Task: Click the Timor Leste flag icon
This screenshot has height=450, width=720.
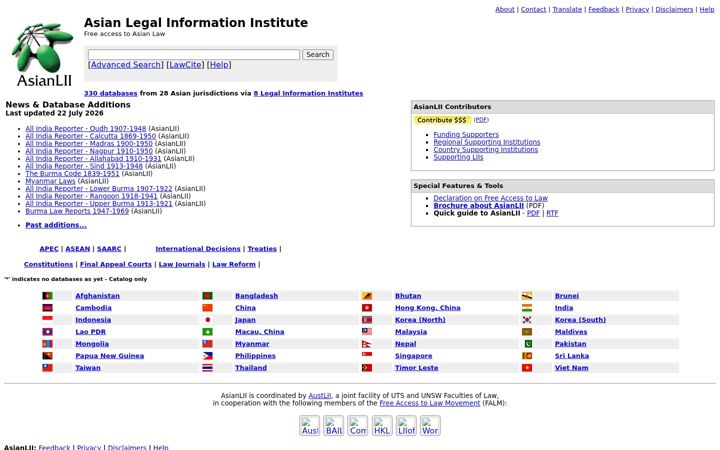Action: coord(367,367)
